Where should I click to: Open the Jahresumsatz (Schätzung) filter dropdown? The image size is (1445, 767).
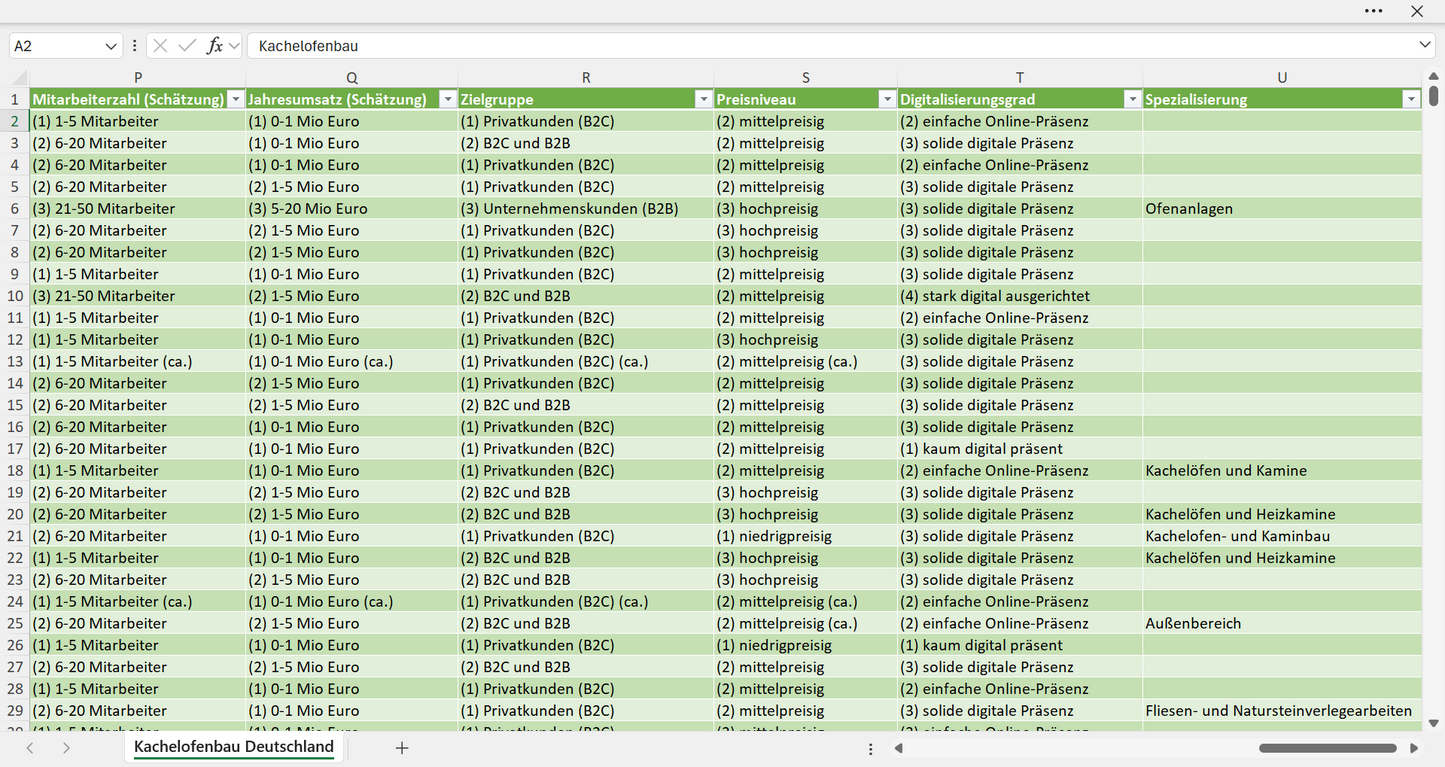coord(446,99)
